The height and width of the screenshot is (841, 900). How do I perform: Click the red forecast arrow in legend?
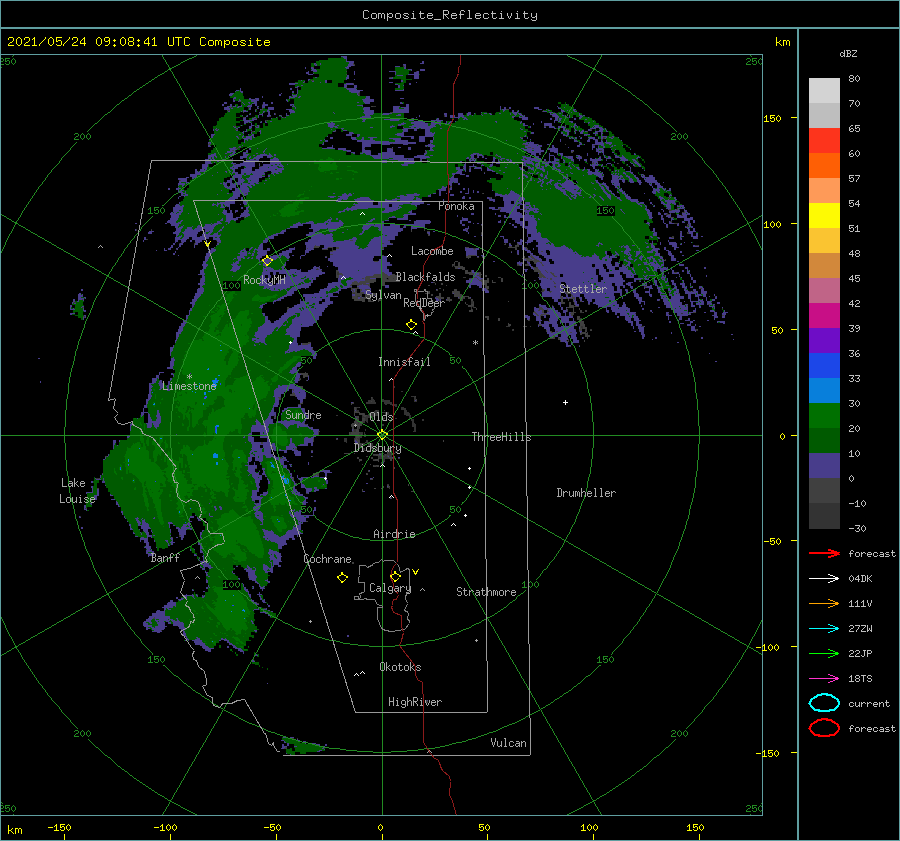pyautogui.click(x=824, y=553)
